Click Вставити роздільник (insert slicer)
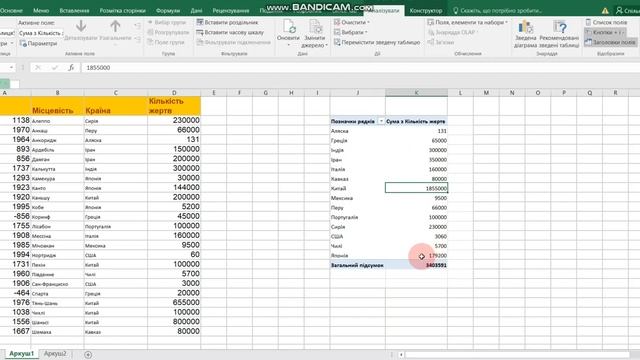 (227, 22)
